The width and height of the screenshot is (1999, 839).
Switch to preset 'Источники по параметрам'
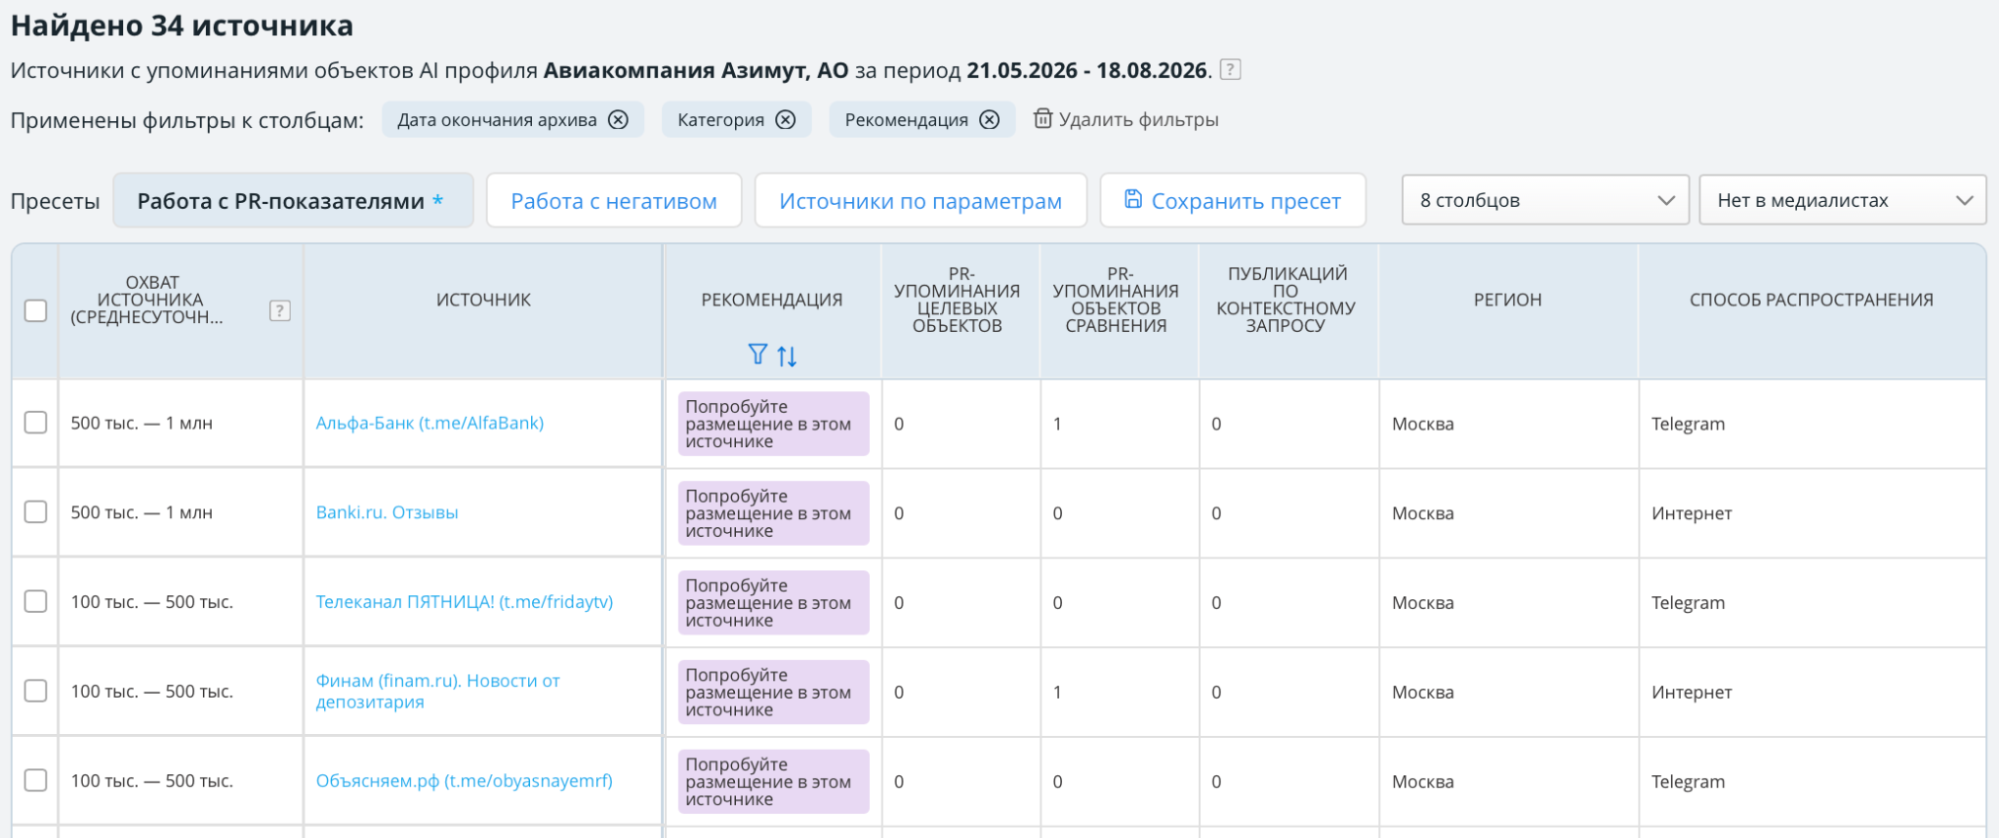(921, 201)
